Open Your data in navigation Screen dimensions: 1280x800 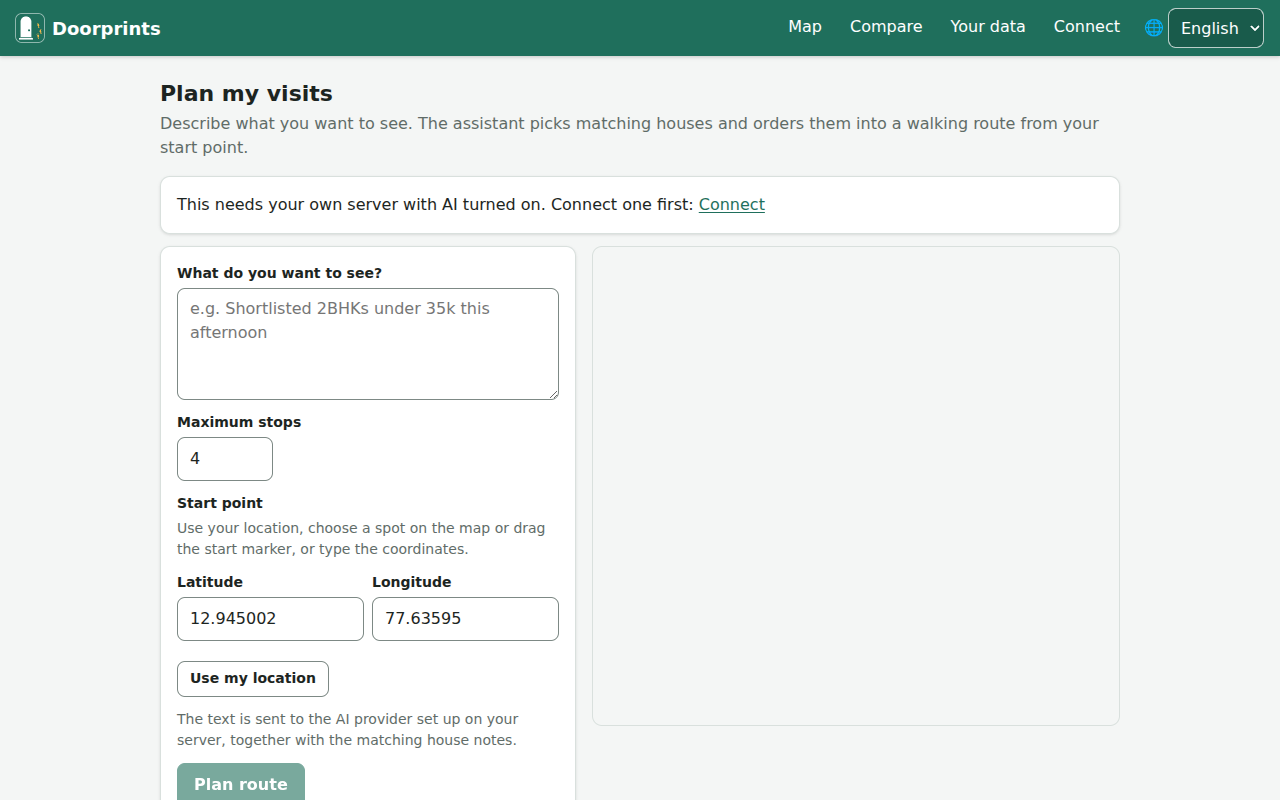tap(988, 27)
